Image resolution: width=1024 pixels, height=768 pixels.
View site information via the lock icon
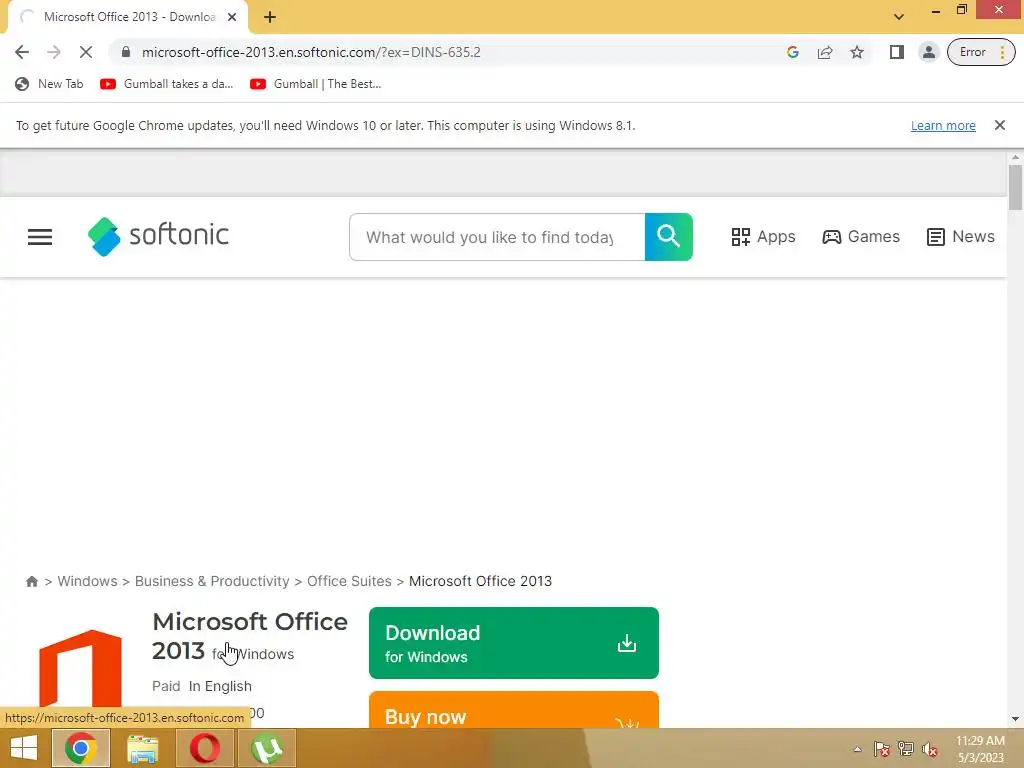click(126, 52)
